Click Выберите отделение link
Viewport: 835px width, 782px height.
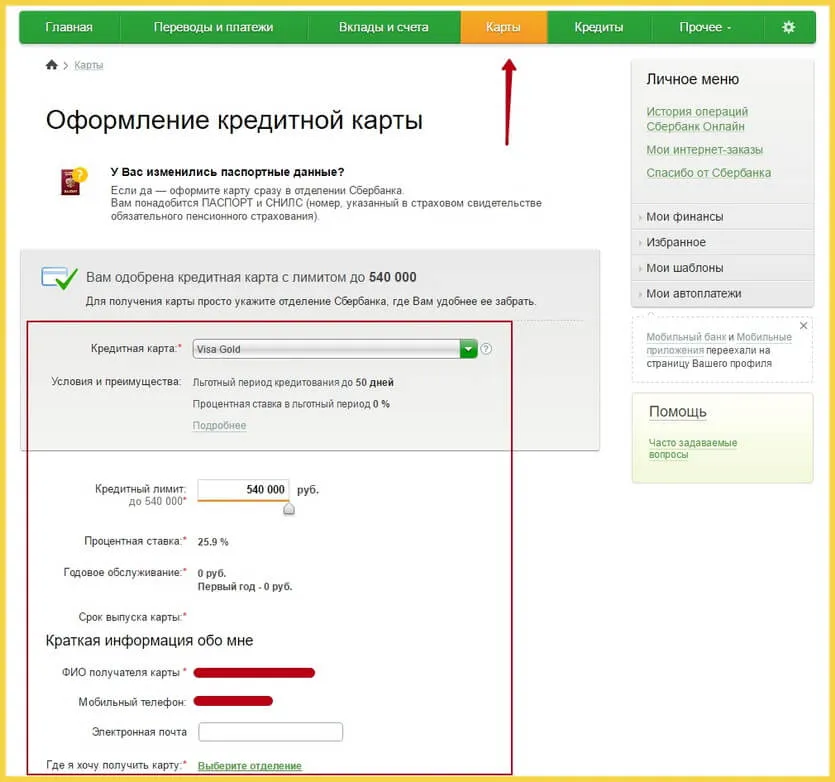click(250, 765)
